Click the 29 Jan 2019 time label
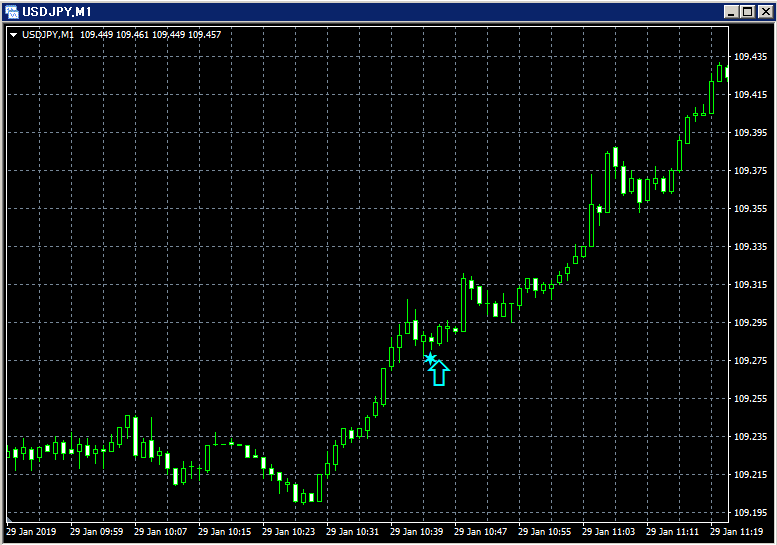Viewport: 777px width, 545px height. 31,532
